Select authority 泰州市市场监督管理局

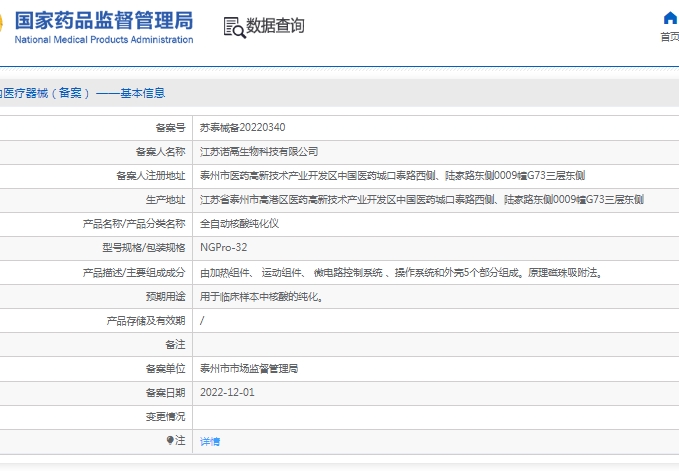click(x=249, y=369)
